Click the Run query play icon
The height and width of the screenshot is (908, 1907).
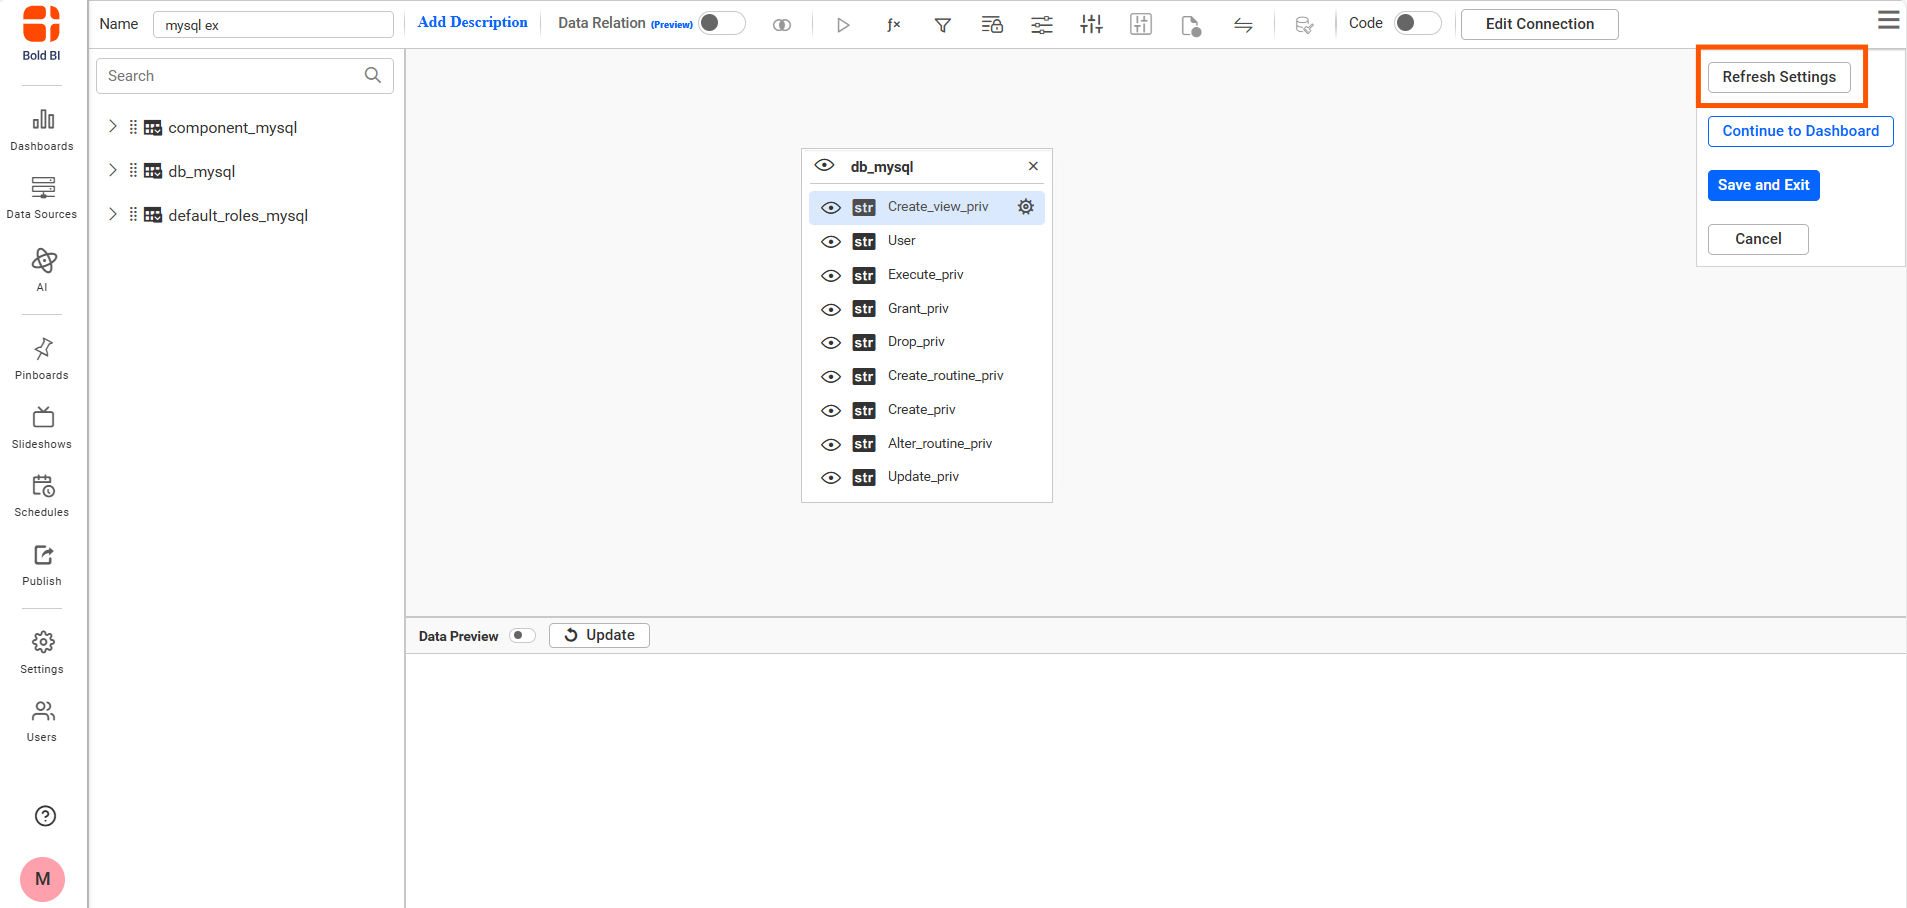point(843,25)
